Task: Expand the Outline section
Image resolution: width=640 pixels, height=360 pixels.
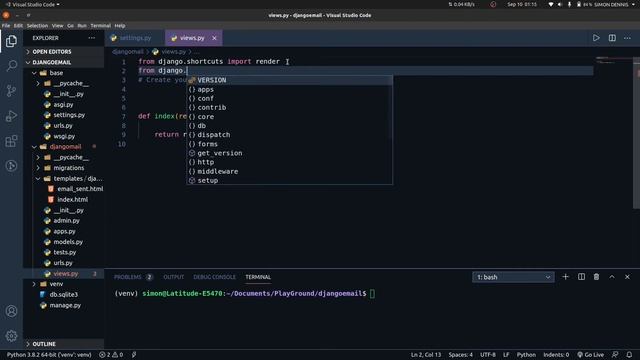Action: (x=63, y=344)
